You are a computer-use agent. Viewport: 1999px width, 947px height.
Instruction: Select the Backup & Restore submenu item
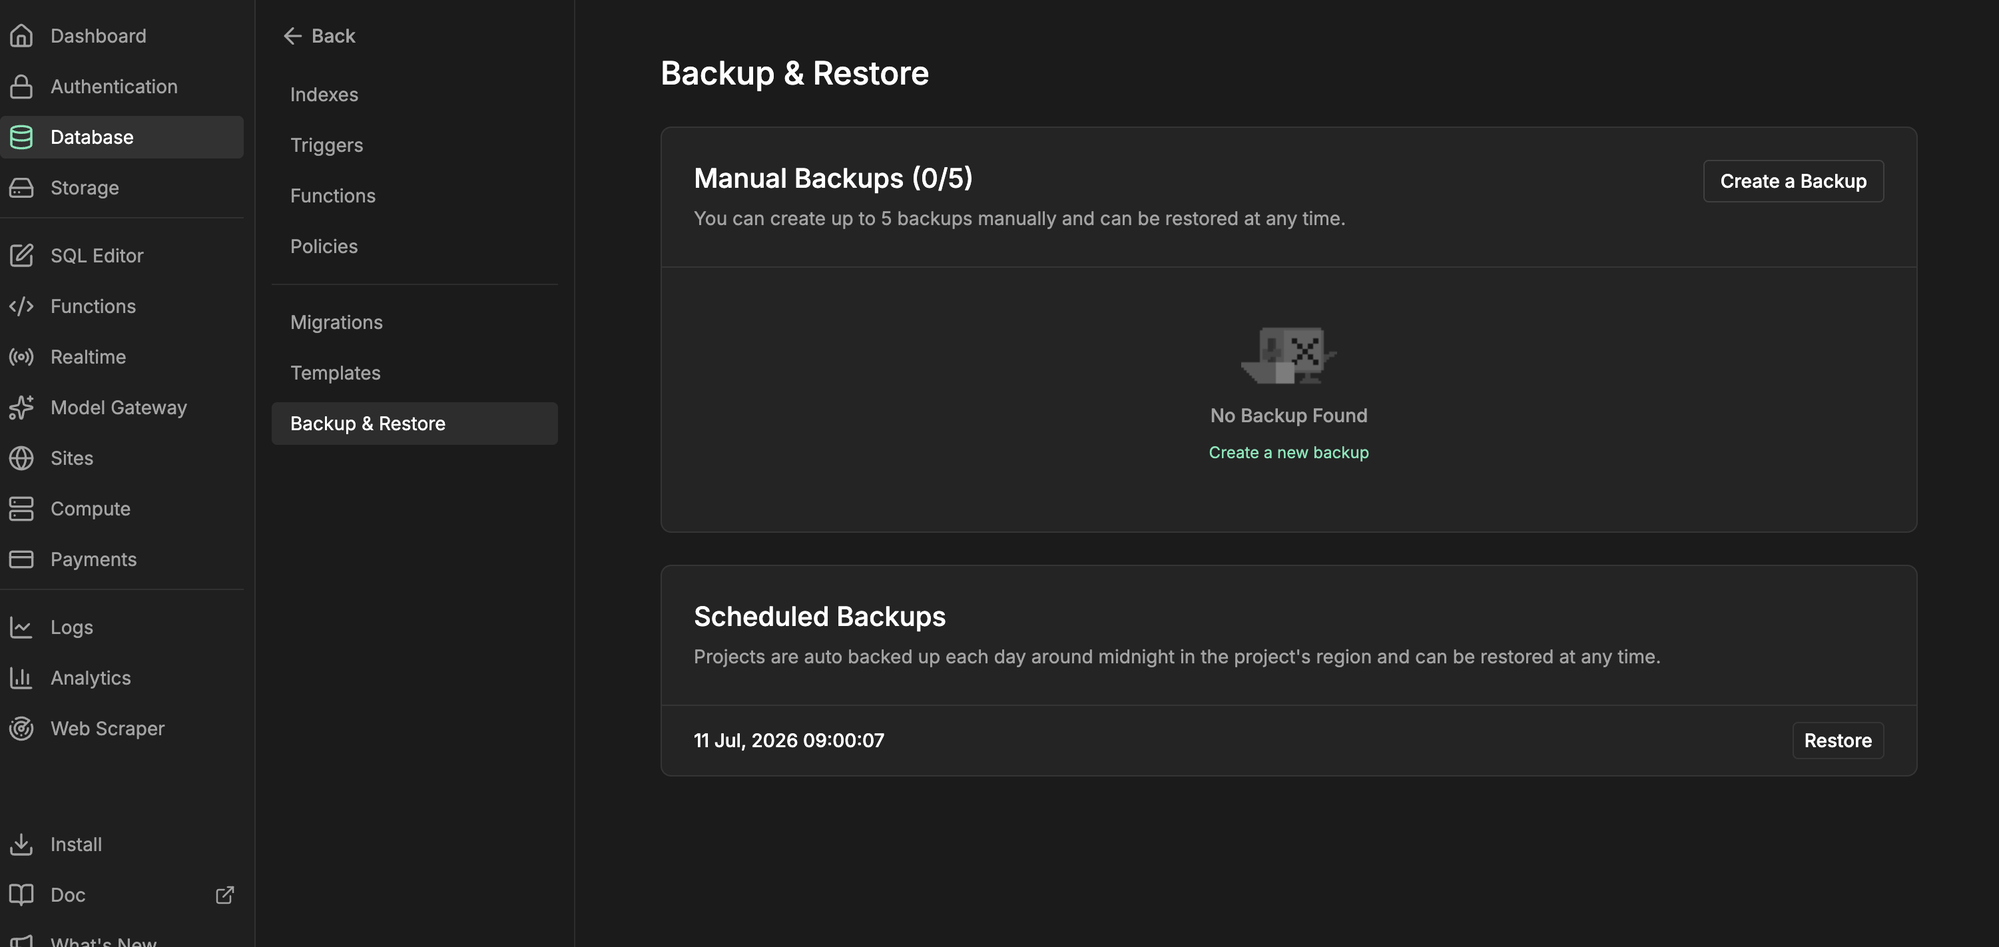414,424
